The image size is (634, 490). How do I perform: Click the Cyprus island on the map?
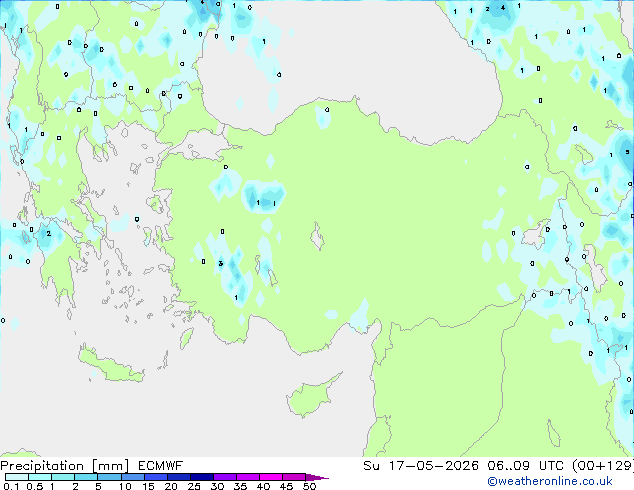point(310,398)
